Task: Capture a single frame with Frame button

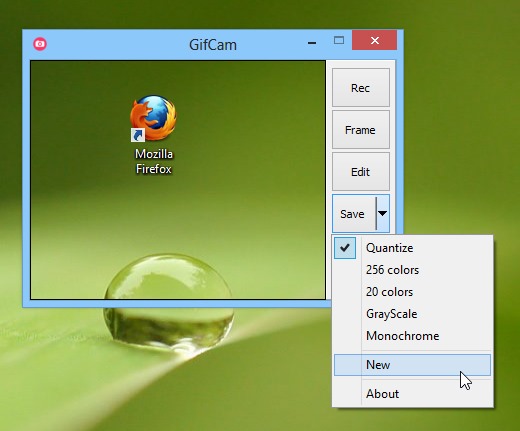Action: tap(361, 130)
